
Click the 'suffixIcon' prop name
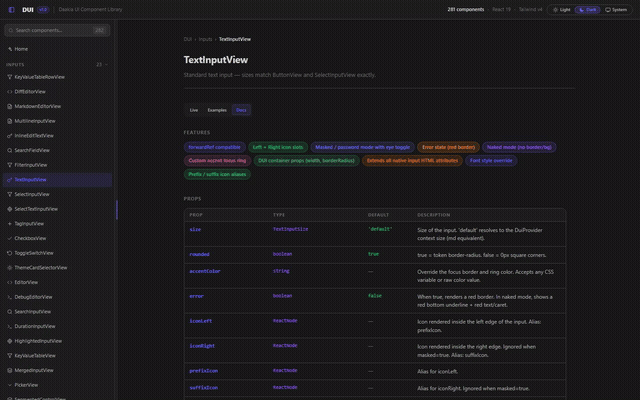pos(203,387)
